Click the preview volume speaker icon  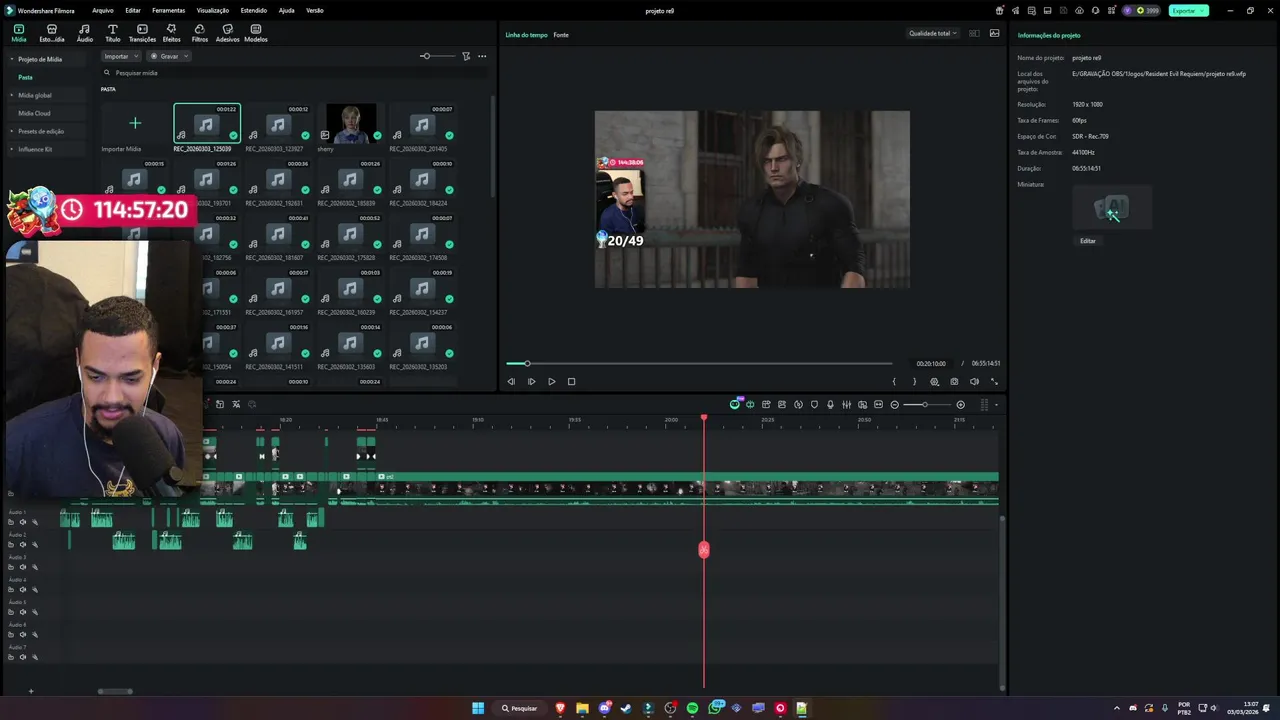[974, 381]
